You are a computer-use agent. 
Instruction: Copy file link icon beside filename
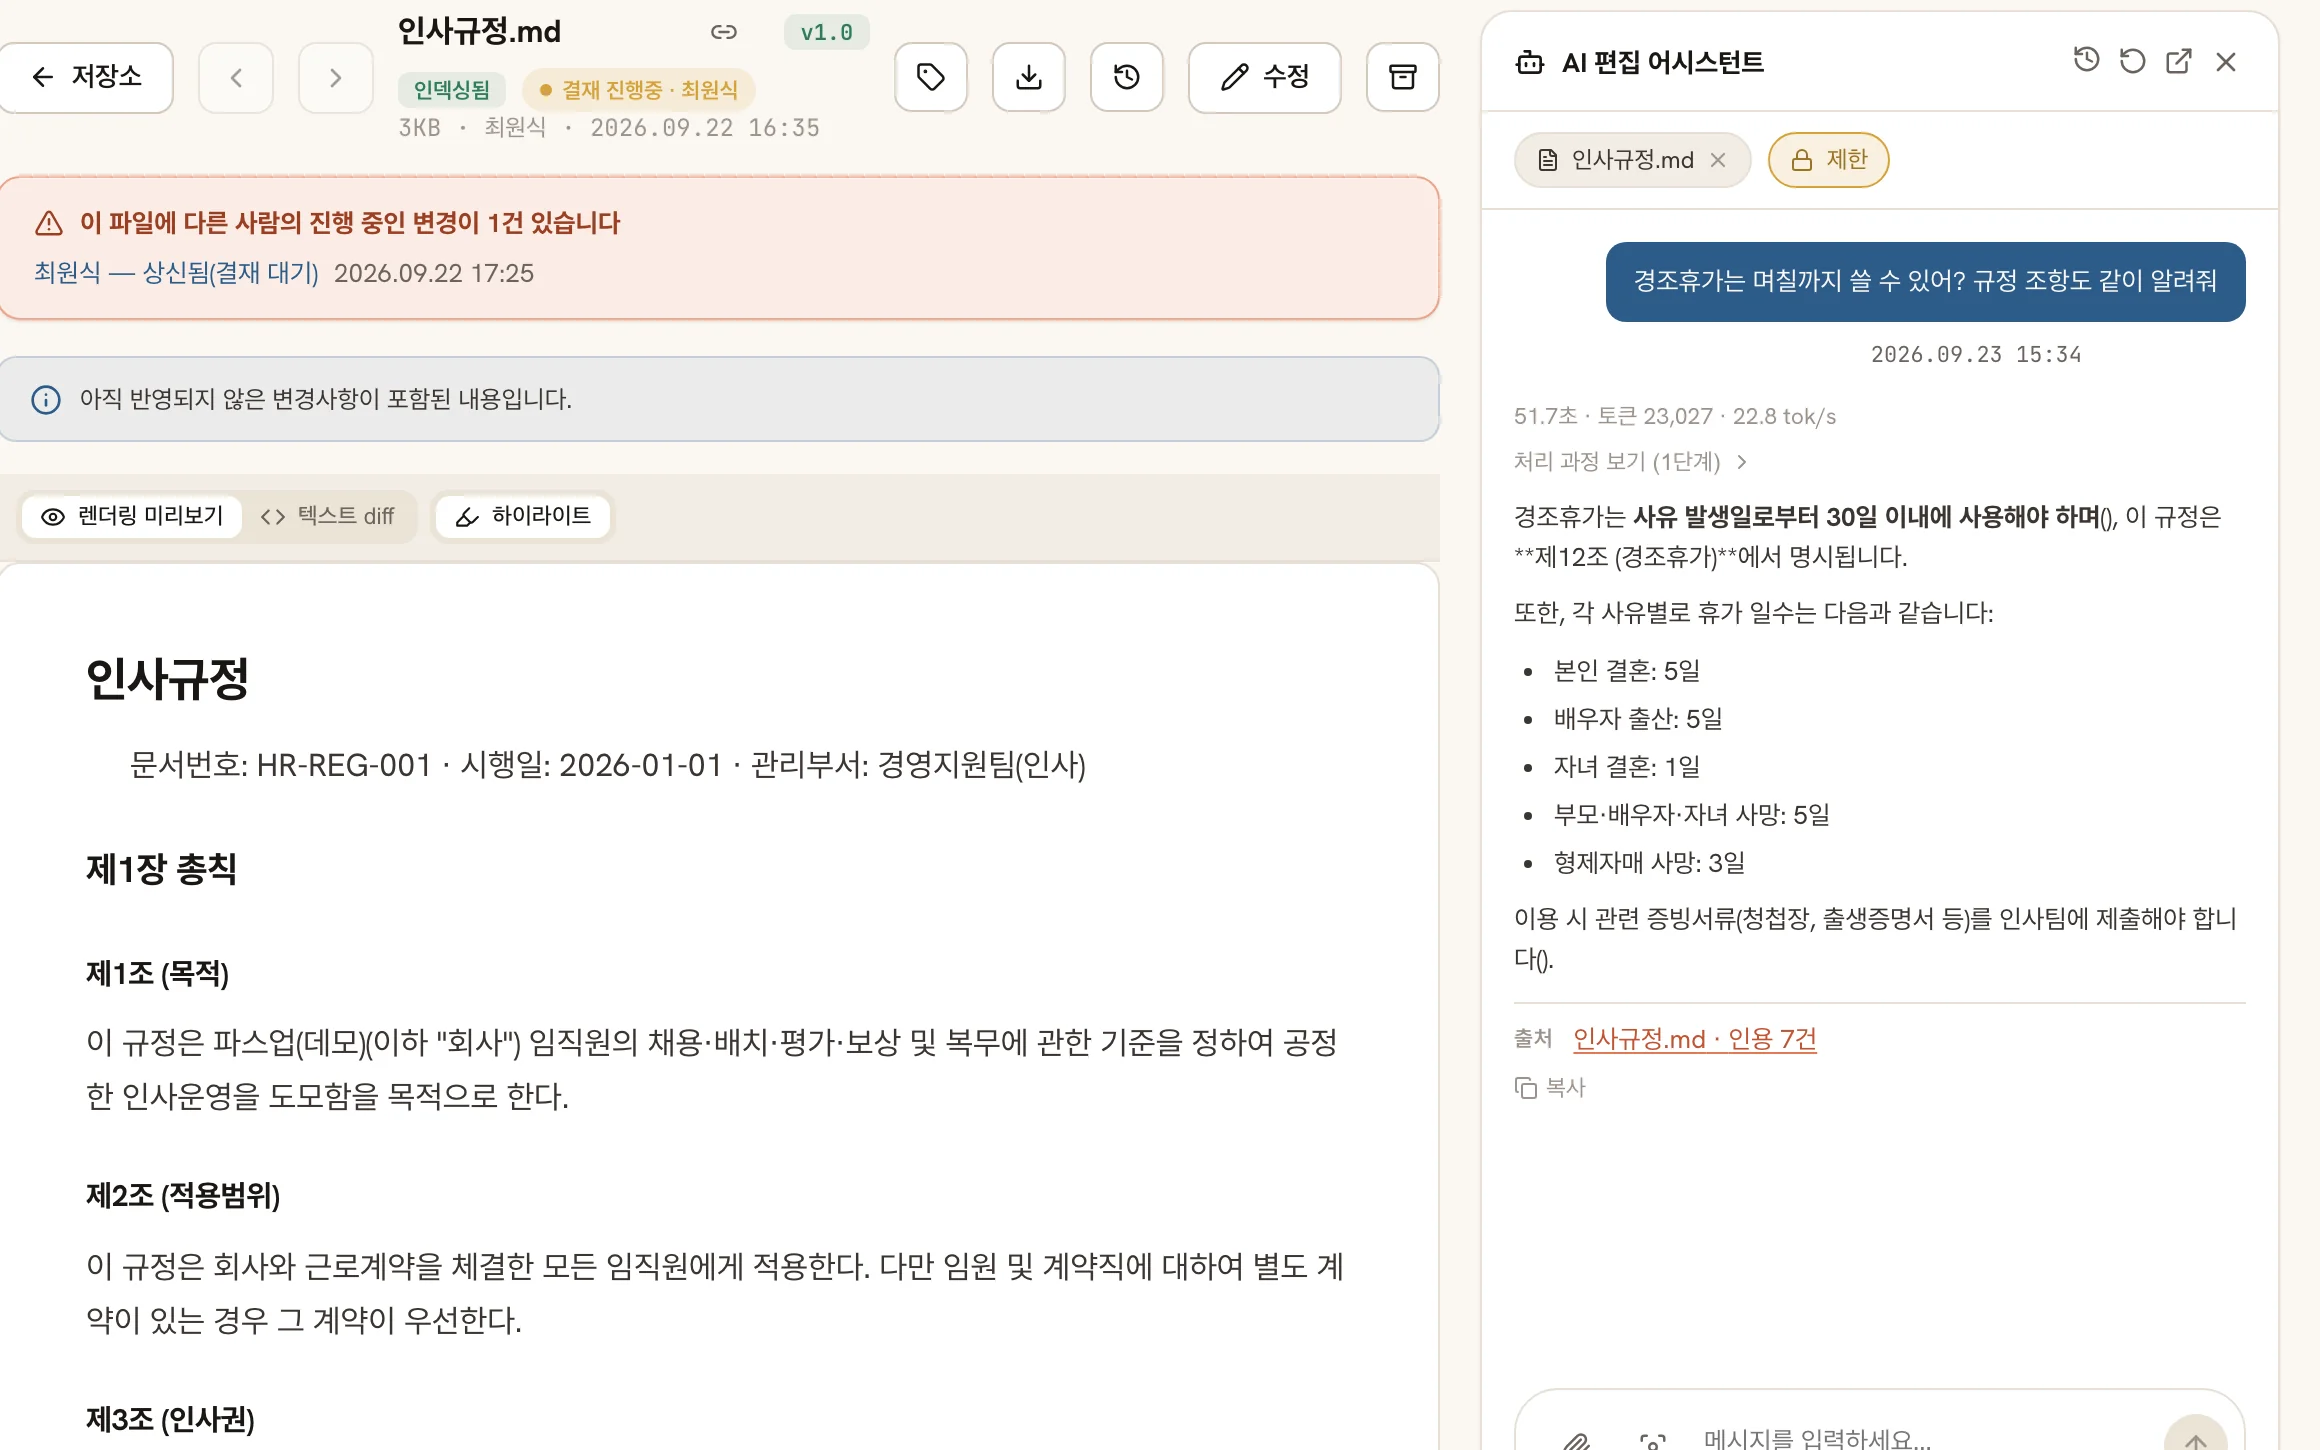coord(724,32)
